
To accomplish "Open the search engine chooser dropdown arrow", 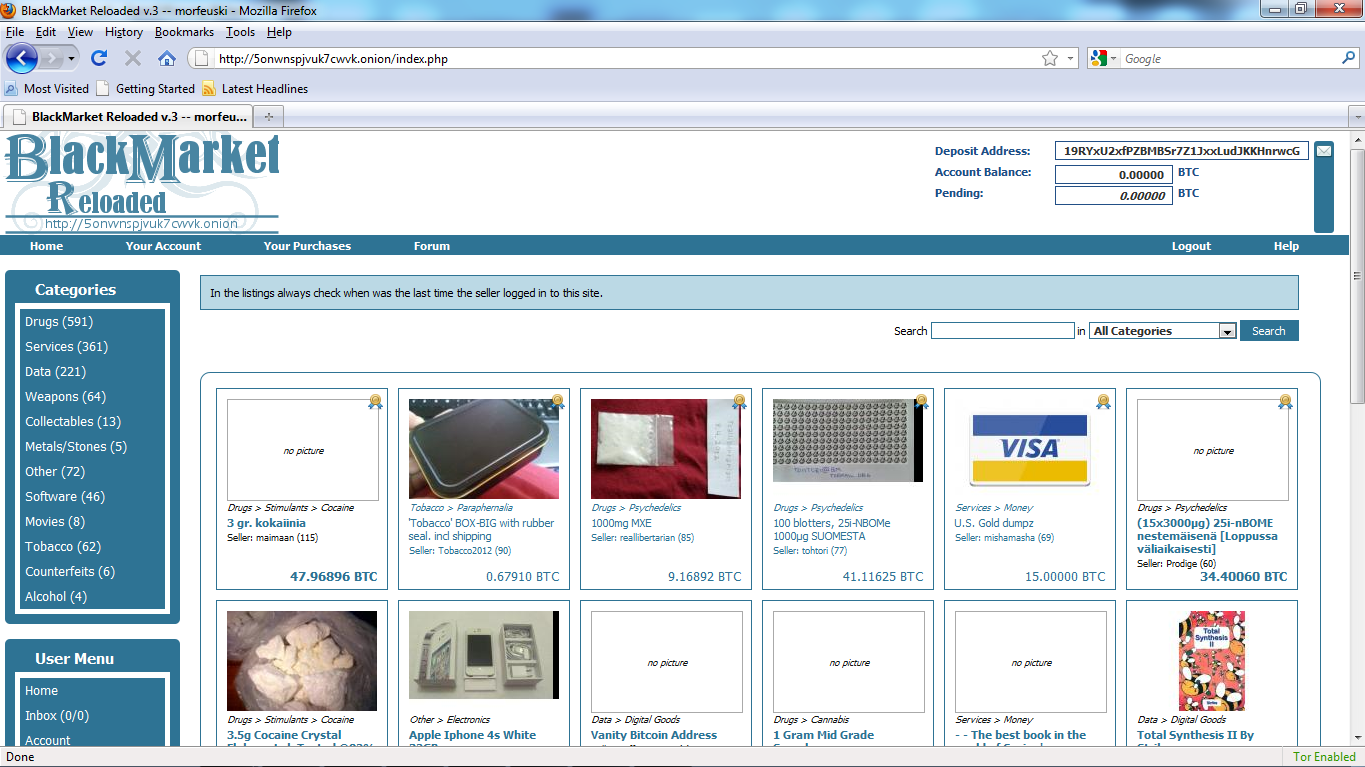I will (1113, 59).
